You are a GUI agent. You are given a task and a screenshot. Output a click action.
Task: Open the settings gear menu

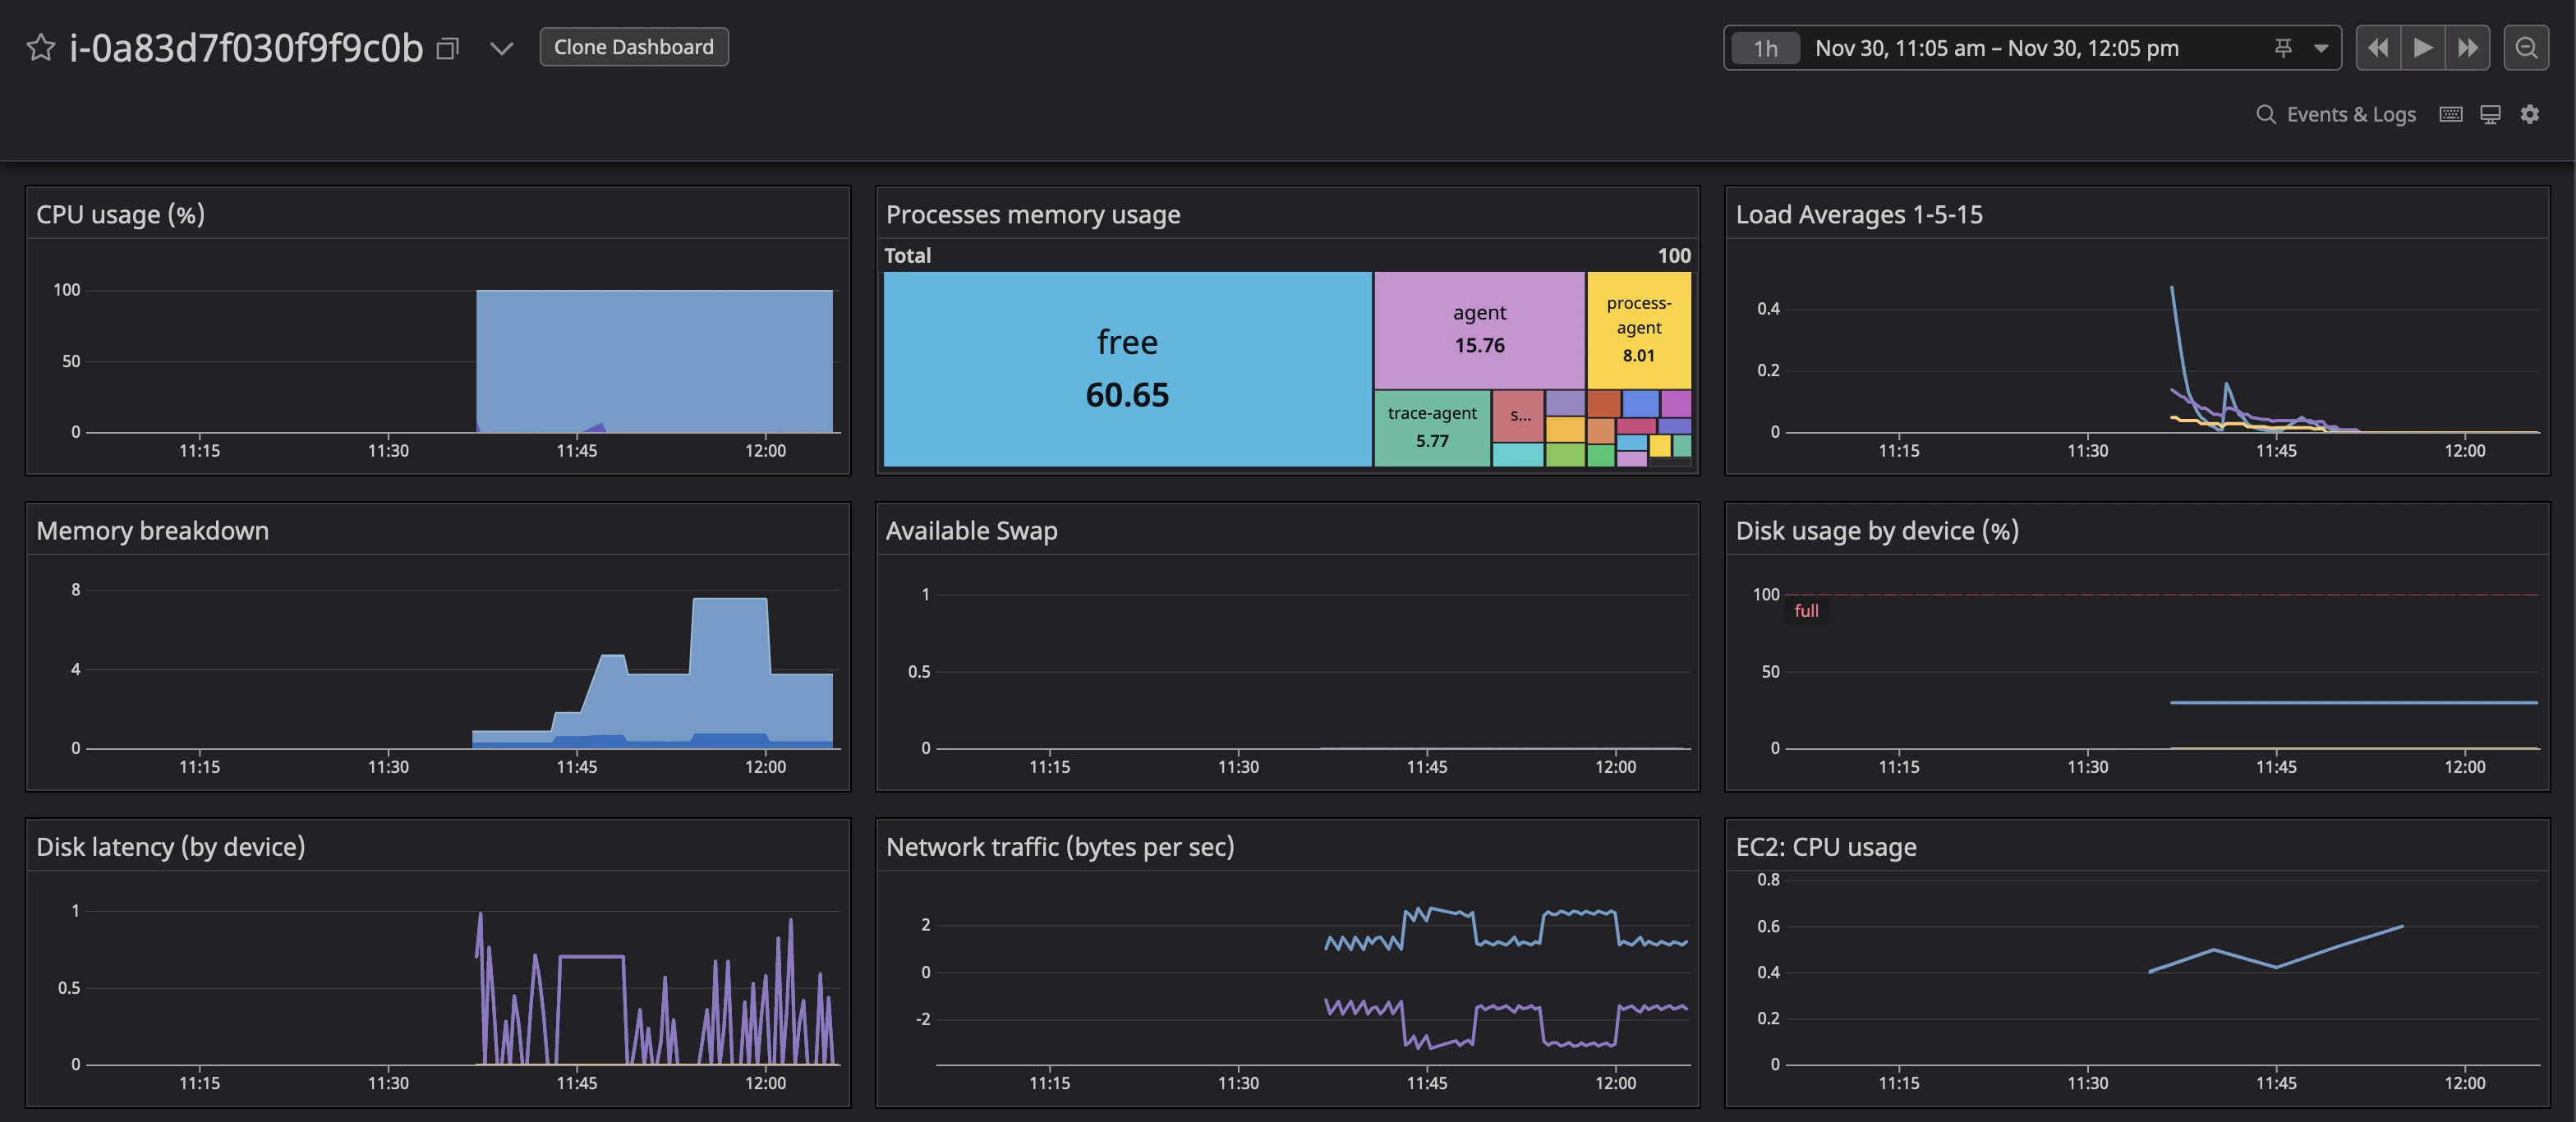coord(2530,114)
